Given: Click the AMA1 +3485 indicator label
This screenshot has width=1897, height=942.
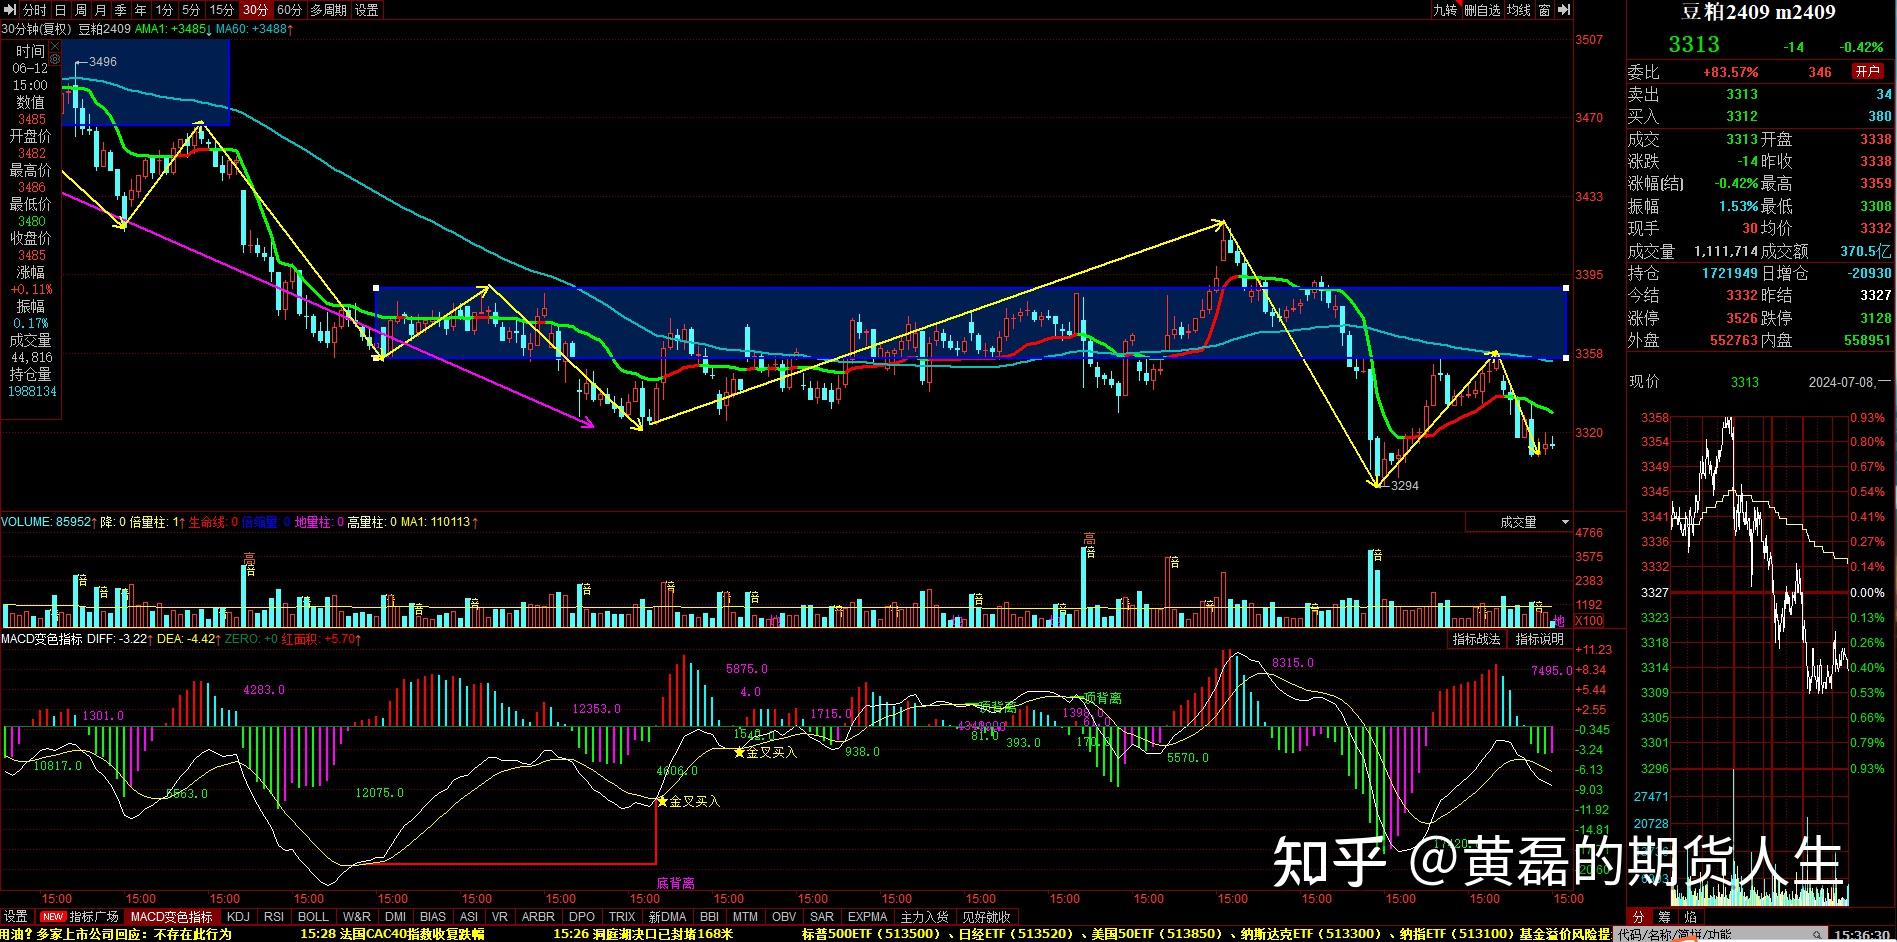Looking at the screenshot, I should (172, 29).
